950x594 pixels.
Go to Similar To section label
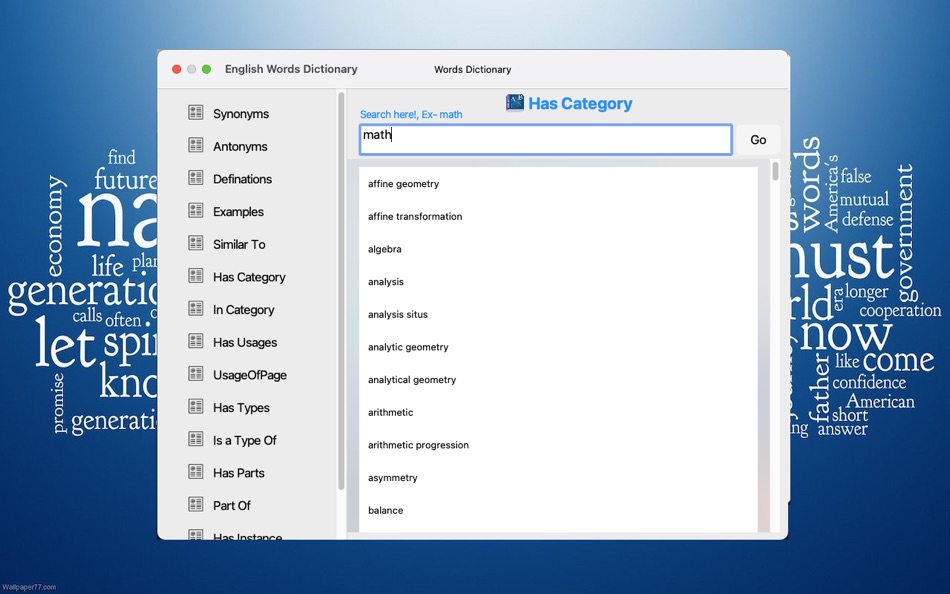239,244
